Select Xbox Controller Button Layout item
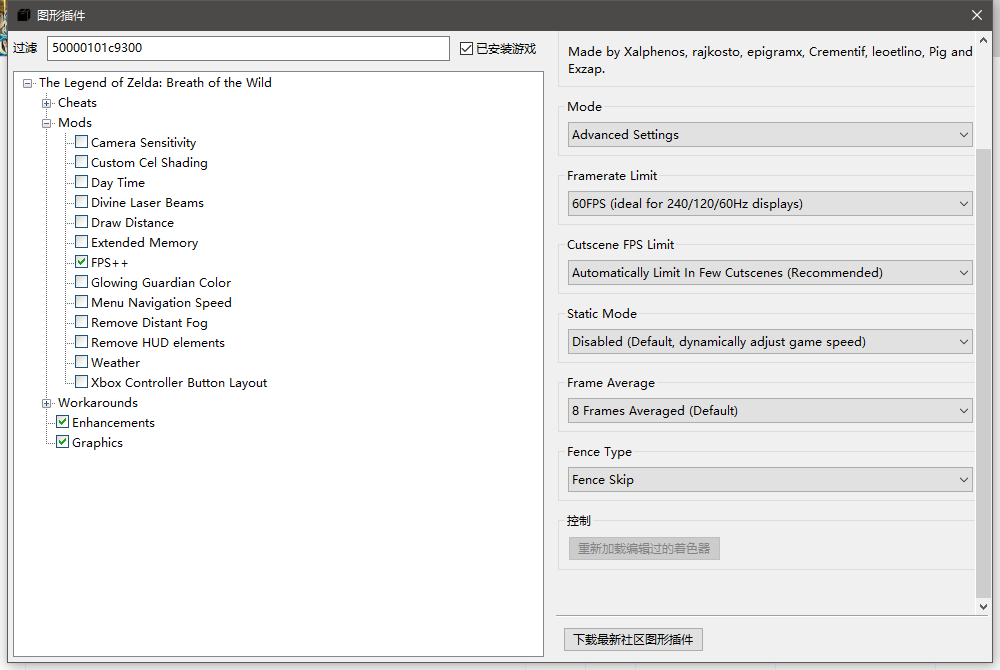 pos(179,382)
